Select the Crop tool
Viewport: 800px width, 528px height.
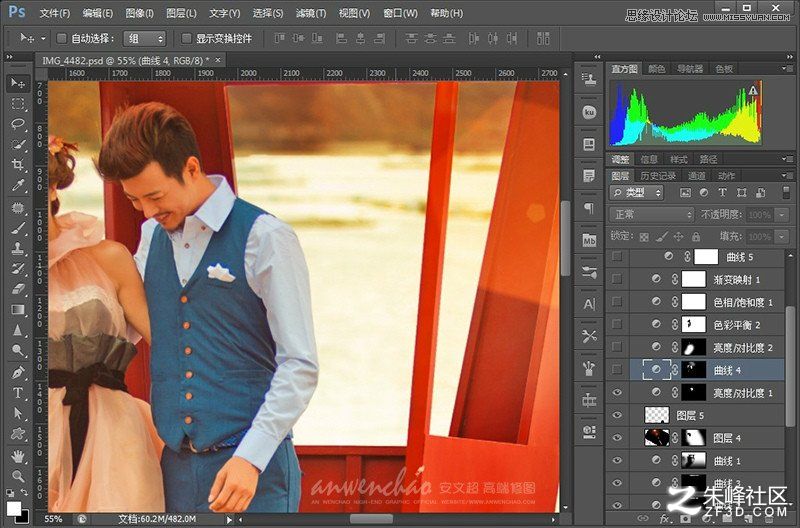click(18, 165)
